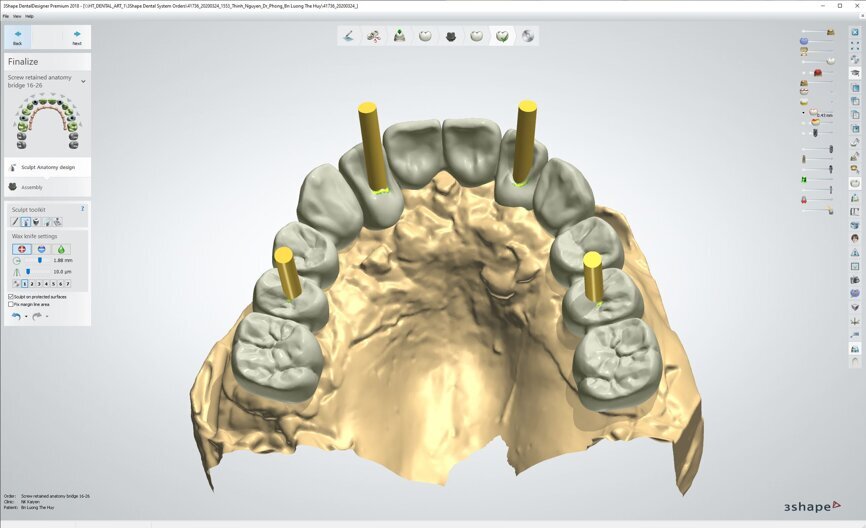The height and width of the screenshot is (528, 866).
Task: Enable Fix margin line area checkbox
Action: (x=11, y=304)
